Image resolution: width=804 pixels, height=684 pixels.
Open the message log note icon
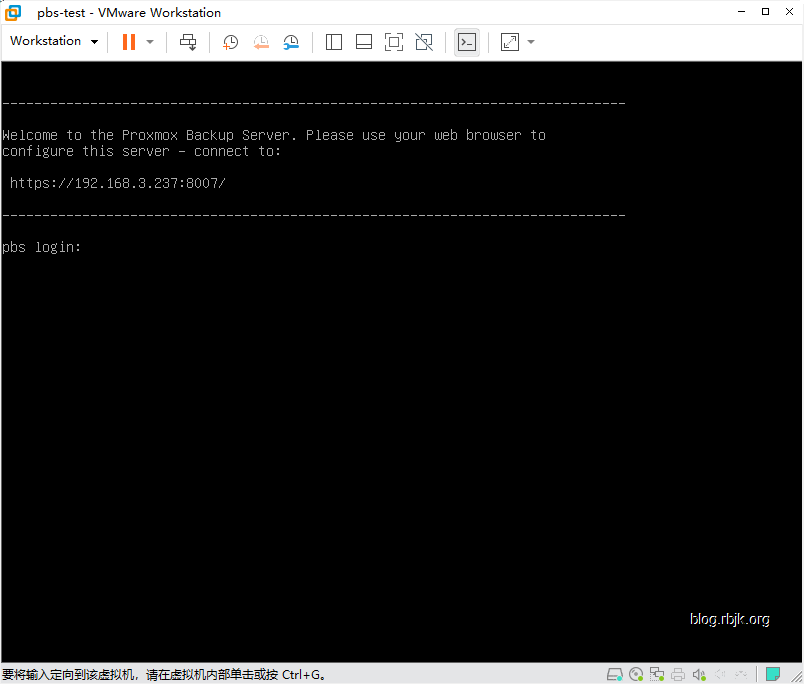pyautogui.click(x=773, y=675)
